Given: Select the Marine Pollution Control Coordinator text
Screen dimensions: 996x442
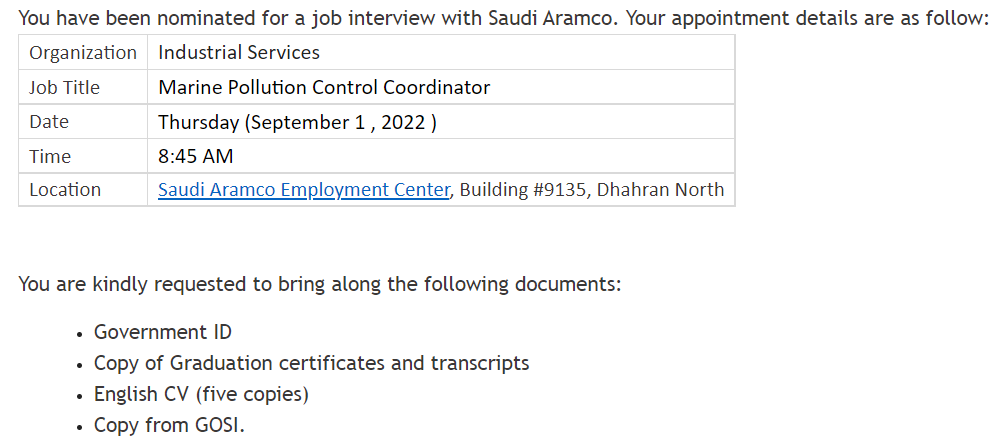Looking at the screenshot, I should pos(324,87).
